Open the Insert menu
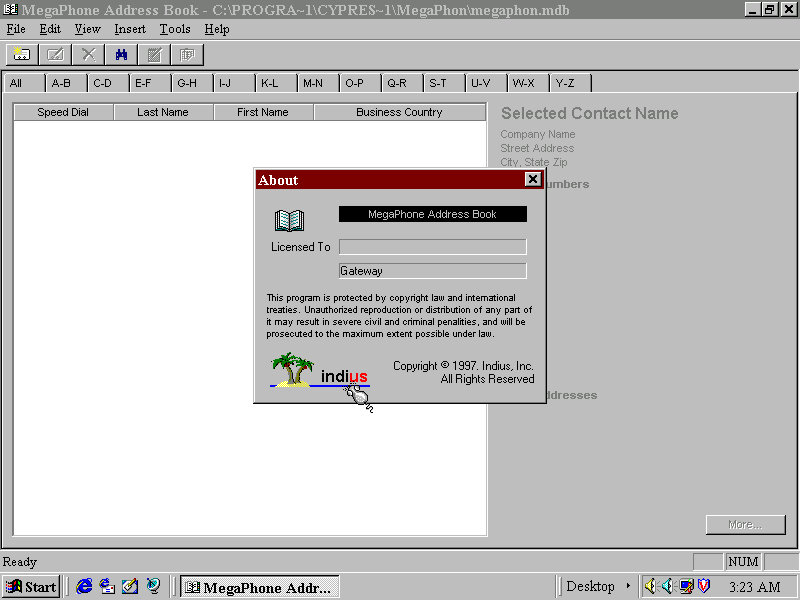This screenshot has height=600, width=800. pos(129,29)
